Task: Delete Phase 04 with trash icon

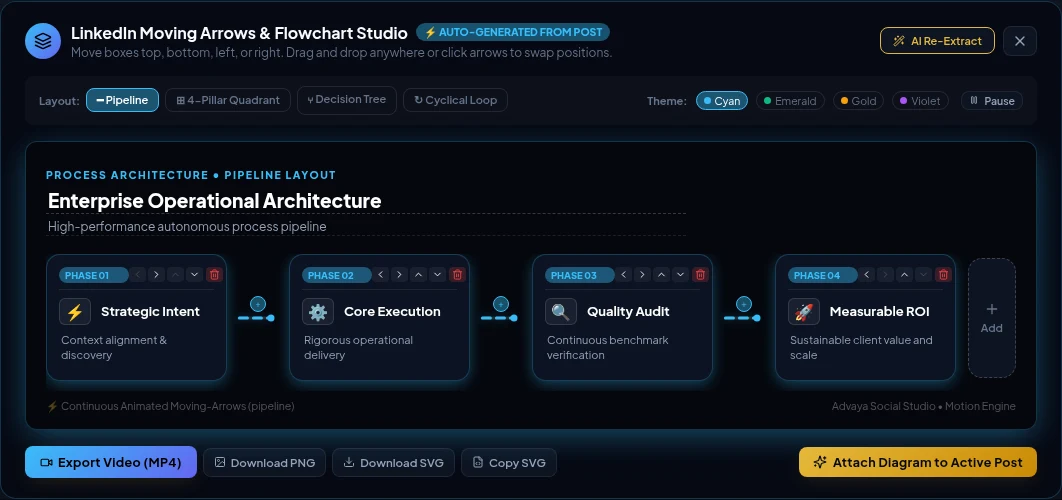Action: point(943,274)
